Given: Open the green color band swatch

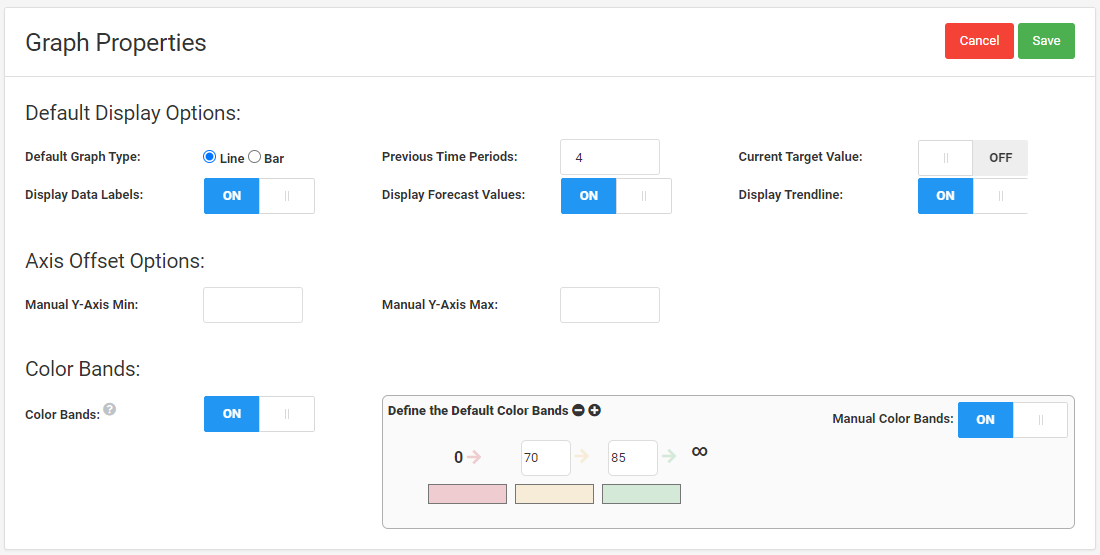Looking at the screenshot, I should pyautogui.click(x=641, y=494).
